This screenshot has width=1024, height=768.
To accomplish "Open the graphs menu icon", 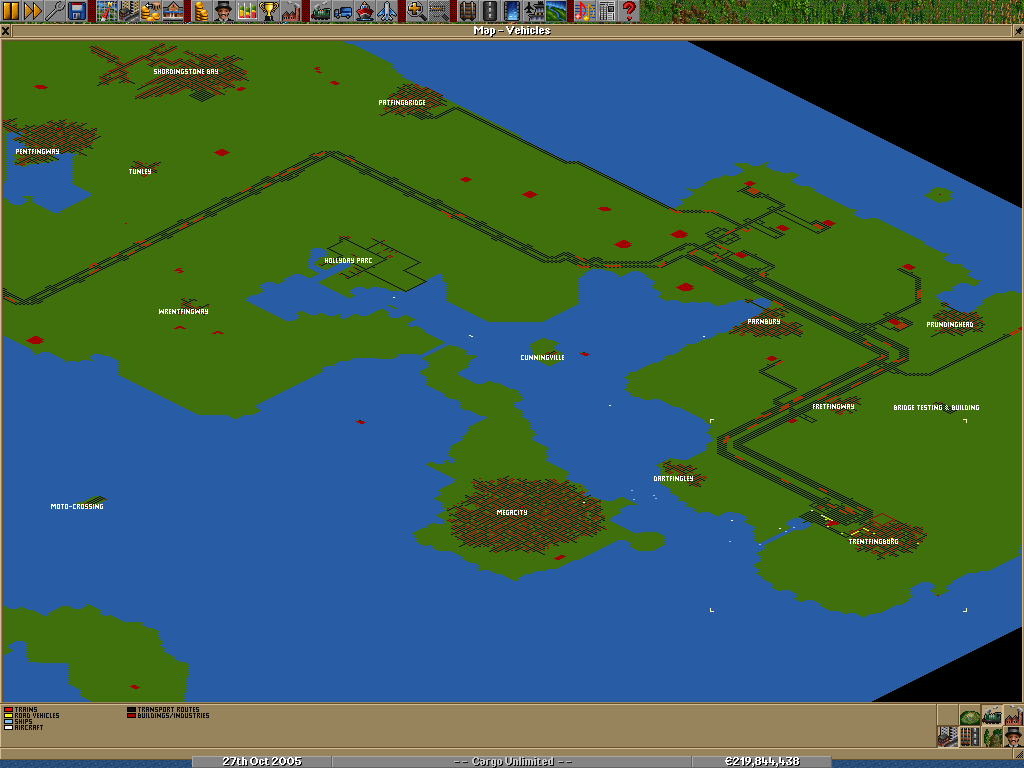I will coord(246,11).
